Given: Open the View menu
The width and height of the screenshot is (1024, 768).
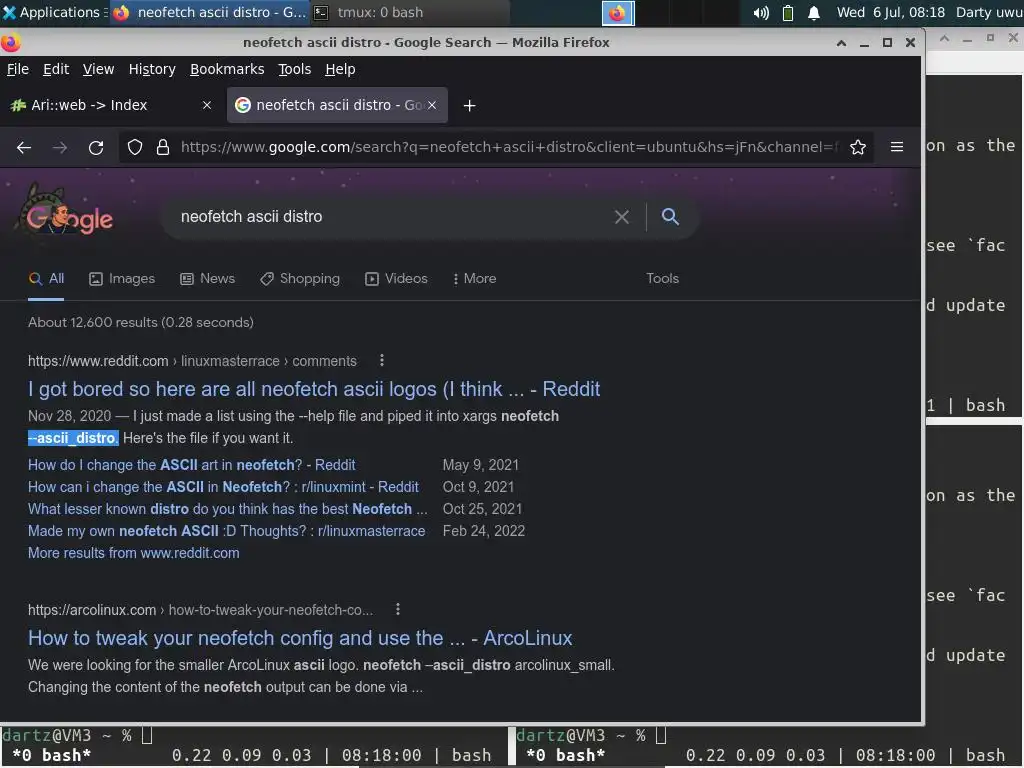Looking at the screenshot, I should point(98,69).
